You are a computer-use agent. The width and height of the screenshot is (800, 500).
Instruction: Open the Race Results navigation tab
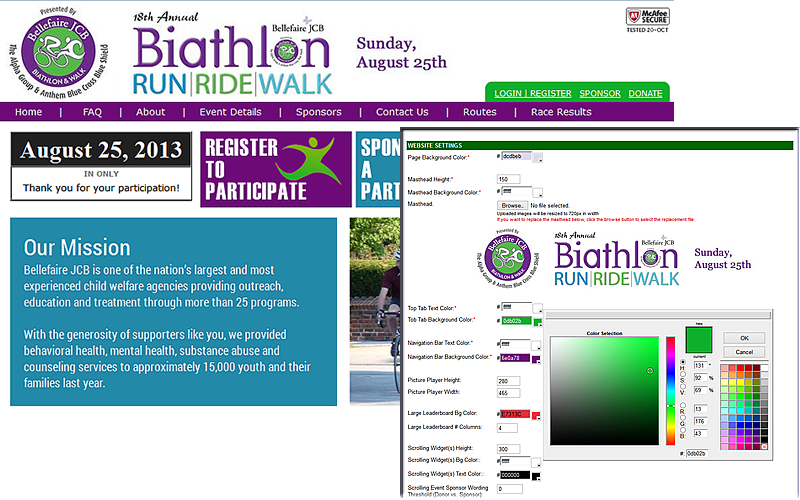pos(561,112)
